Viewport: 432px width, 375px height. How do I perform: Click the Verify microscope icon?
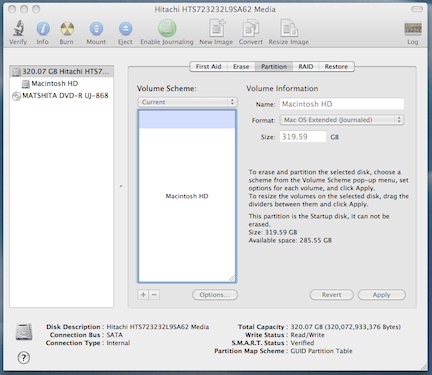click(18, 28)
